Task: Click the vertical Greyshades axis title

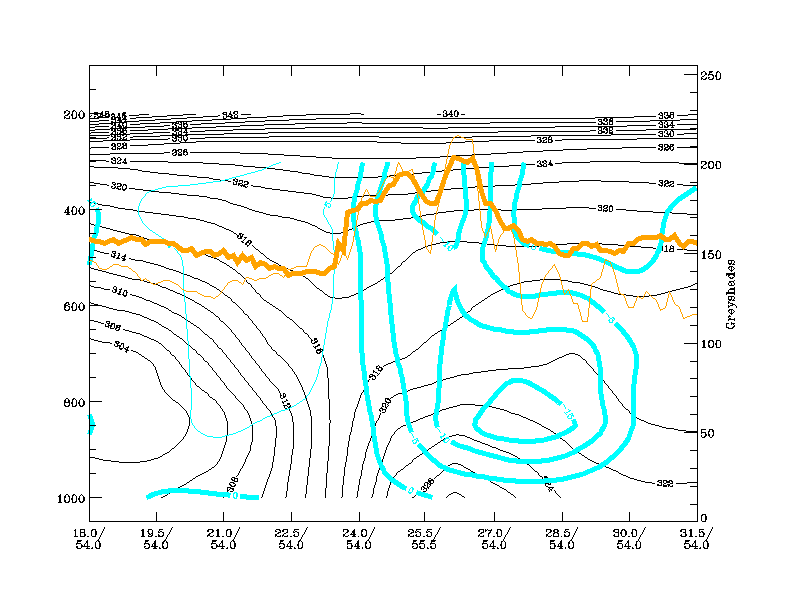Action: pos(731,296)
